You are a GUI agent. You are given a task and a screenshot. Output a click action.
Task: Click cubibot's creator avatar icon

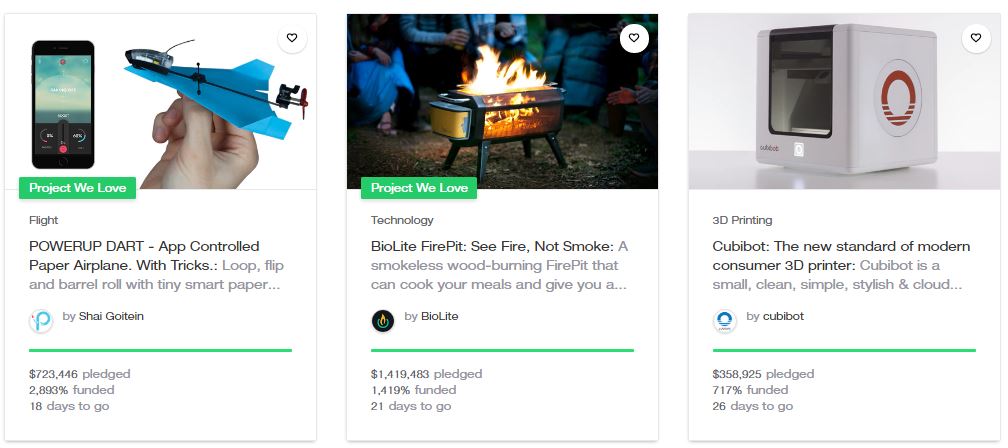(x=725, y=320)
